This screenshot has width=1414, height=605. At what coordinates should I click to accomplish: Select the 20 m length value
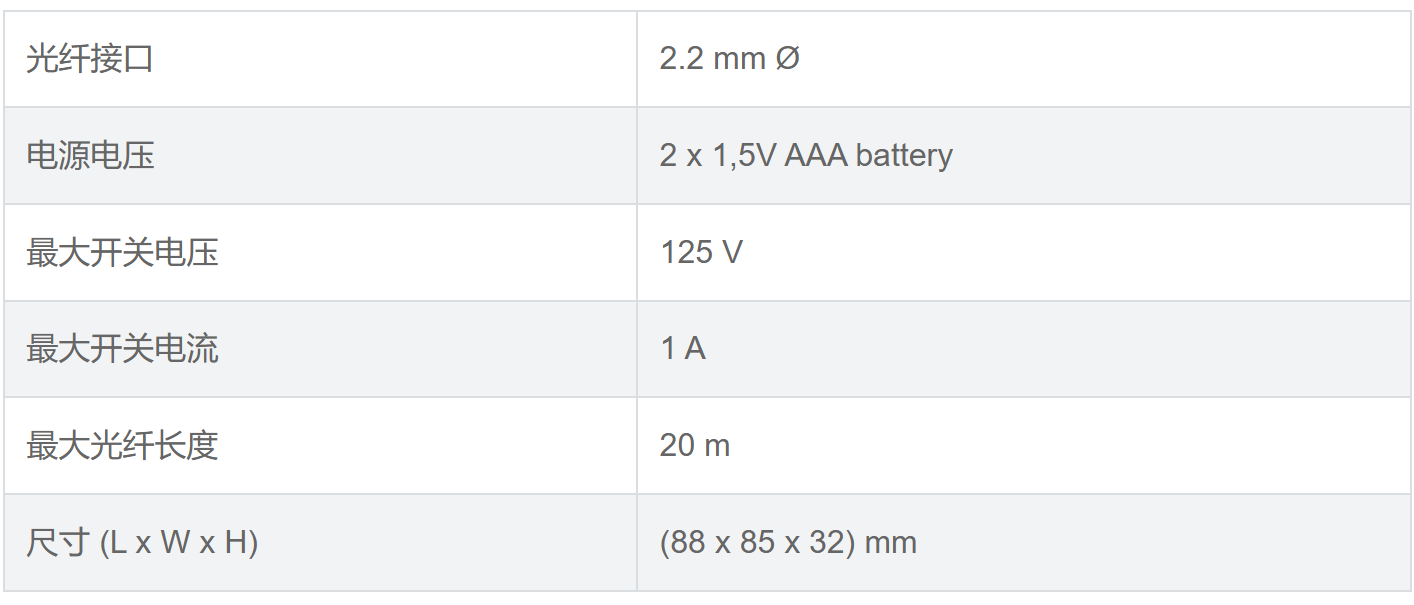tap(694, 446)
